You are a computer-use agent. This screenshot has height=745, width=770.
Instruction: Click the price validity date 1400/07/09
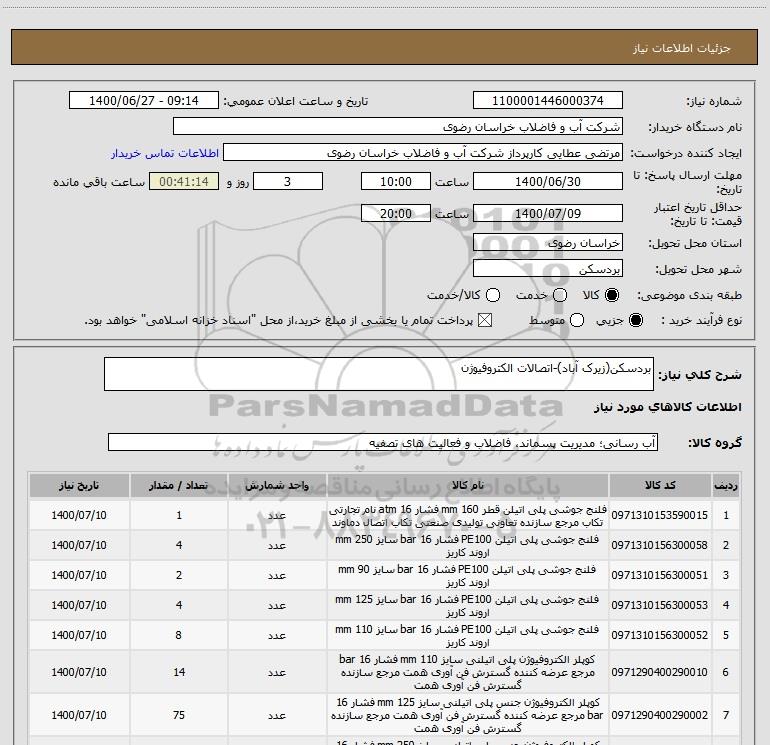[x=548, y=213]
